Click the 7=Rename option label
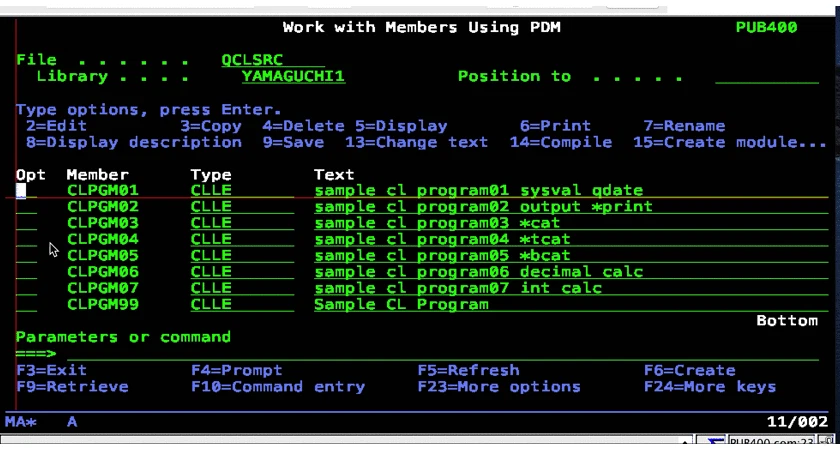Image resolution: width=840 pixels, height=450 pixels. pyautogui.click(x=684, y=126)
